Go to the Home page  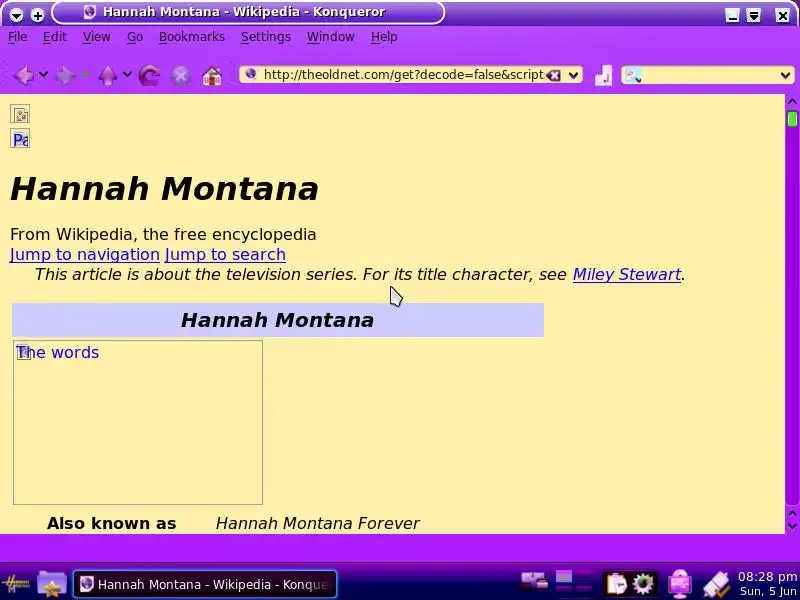212,76
